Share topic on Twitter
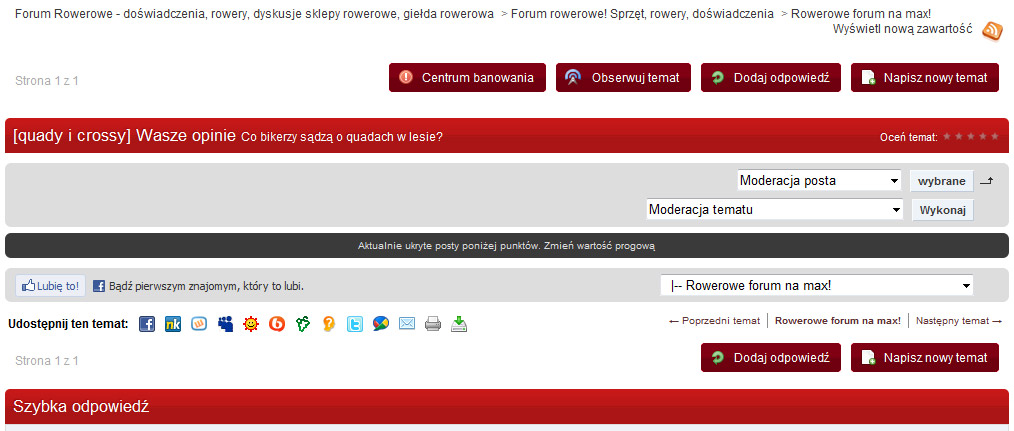 pos(355,324)
